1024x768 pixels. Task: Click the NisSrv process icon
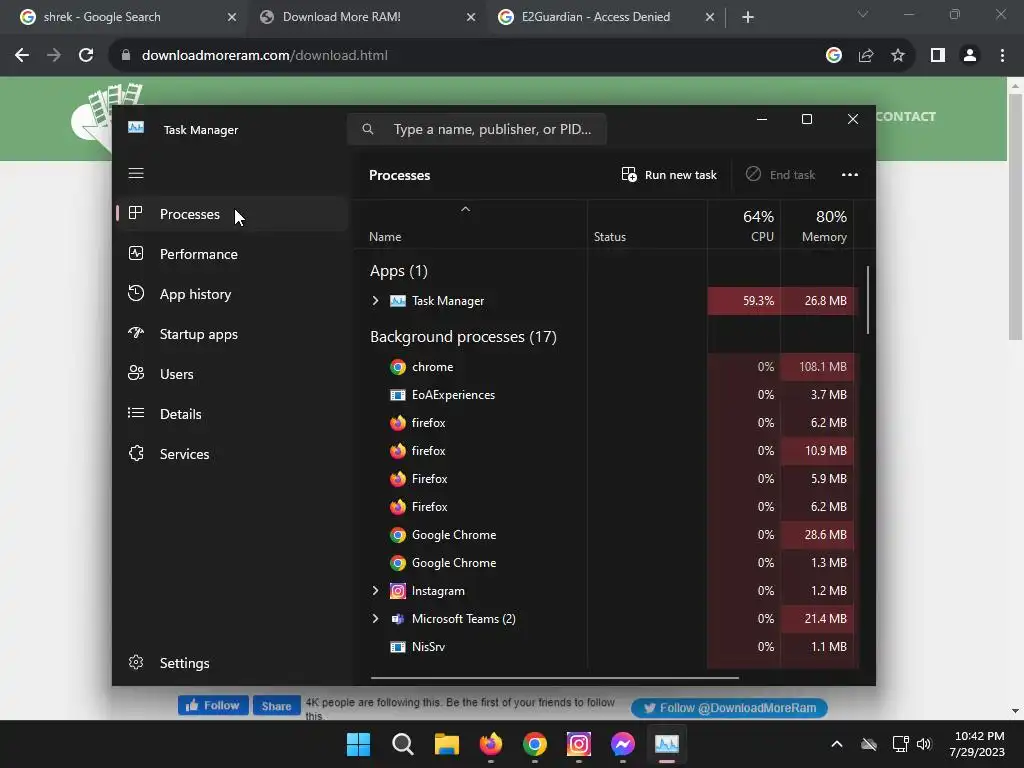coord(398,647)
